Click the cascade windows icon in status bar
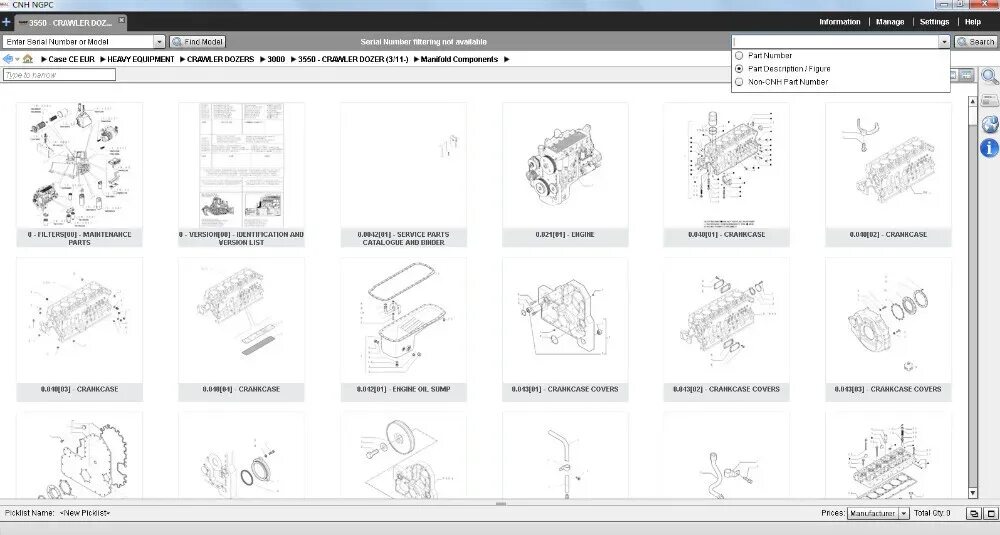 point(973,513)
